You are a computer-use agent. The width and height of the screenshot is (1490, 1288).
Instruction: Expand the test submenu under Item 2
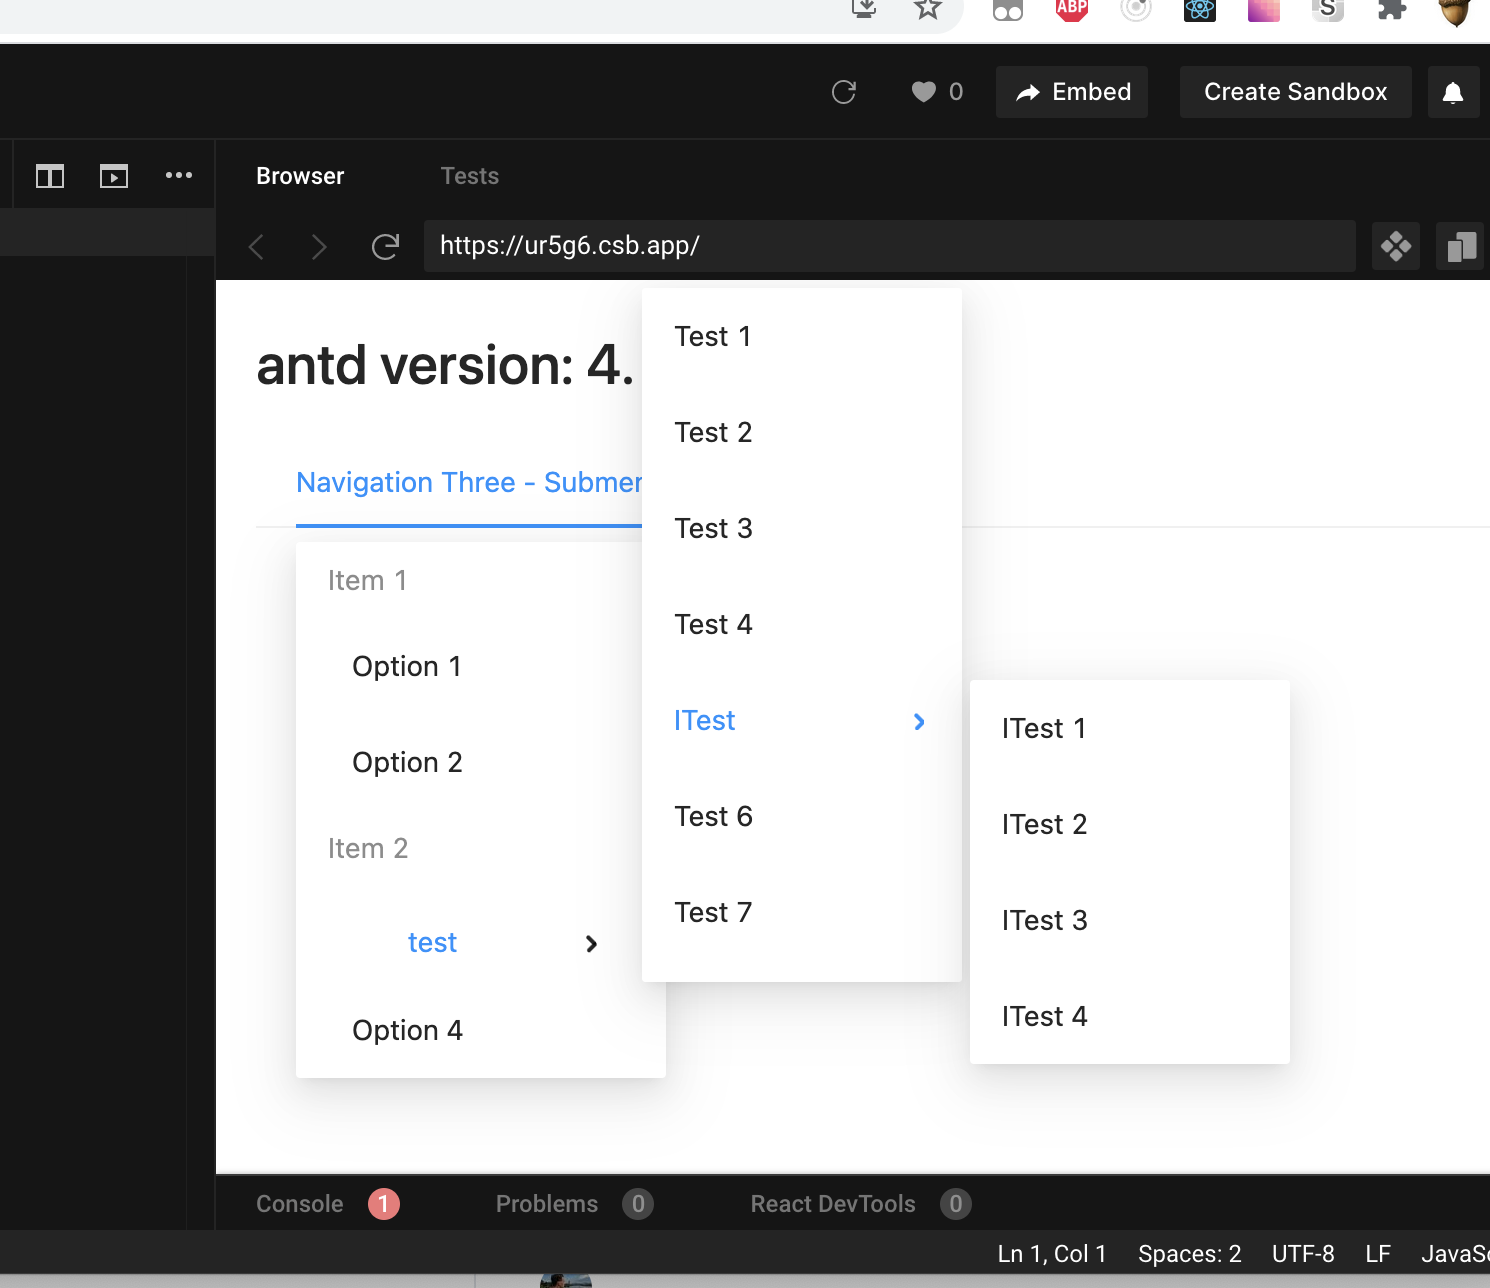[432, 942]
